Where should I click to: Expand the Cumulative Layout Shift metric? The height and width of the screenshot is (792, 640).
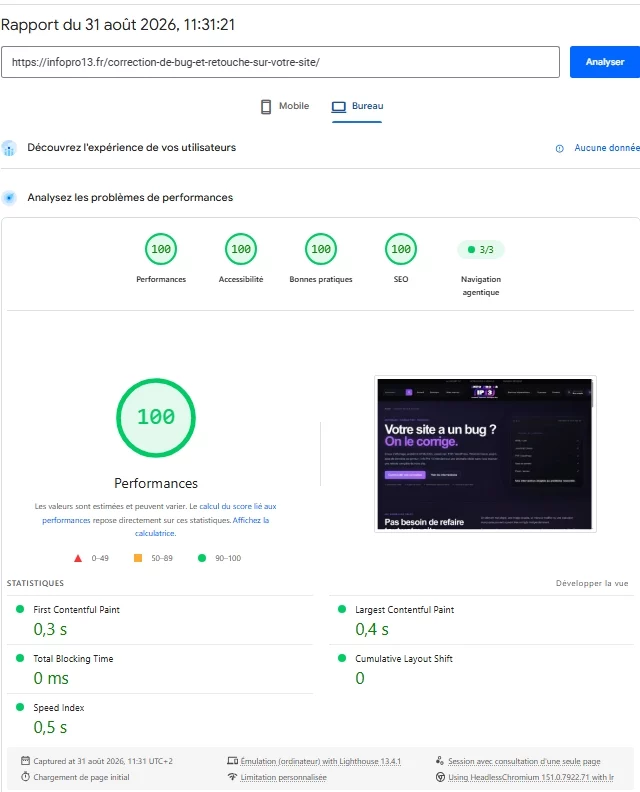coord(481,669)
